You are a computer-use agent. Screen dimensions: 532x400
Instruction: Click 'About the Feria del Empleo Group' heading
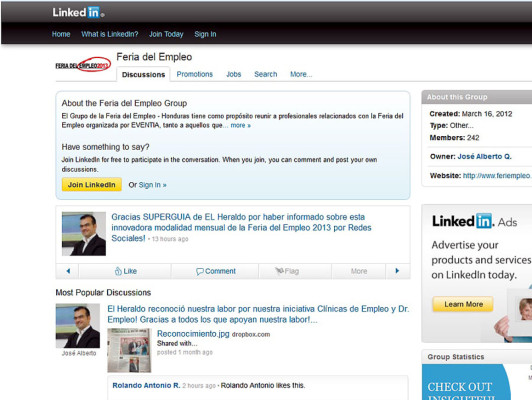click(124, 103)
